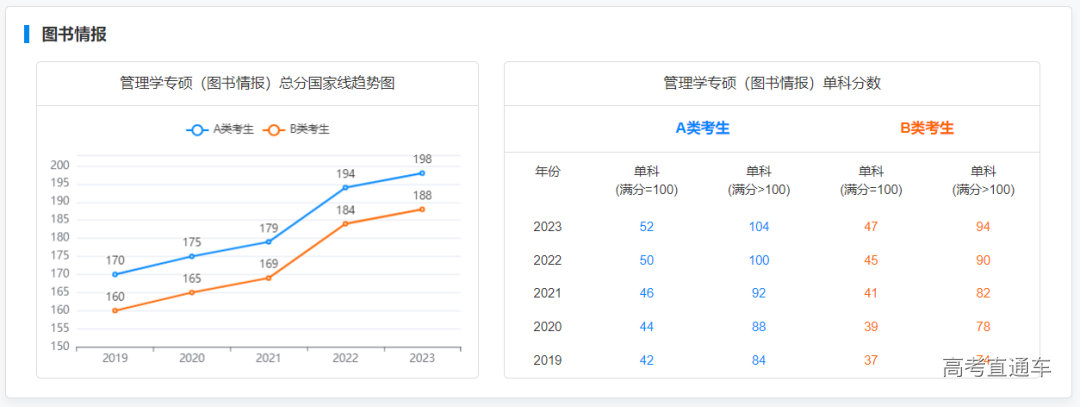Toggle the B类考生 legend series
The height and width of the screenshot is (407, 1080).
coord(296,129)
